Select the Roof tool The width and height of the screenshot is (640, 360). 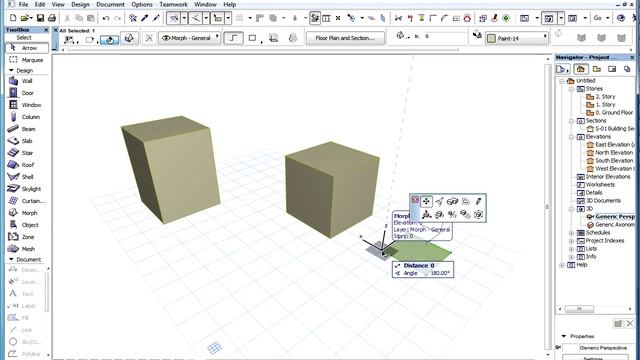pos(27,165)
